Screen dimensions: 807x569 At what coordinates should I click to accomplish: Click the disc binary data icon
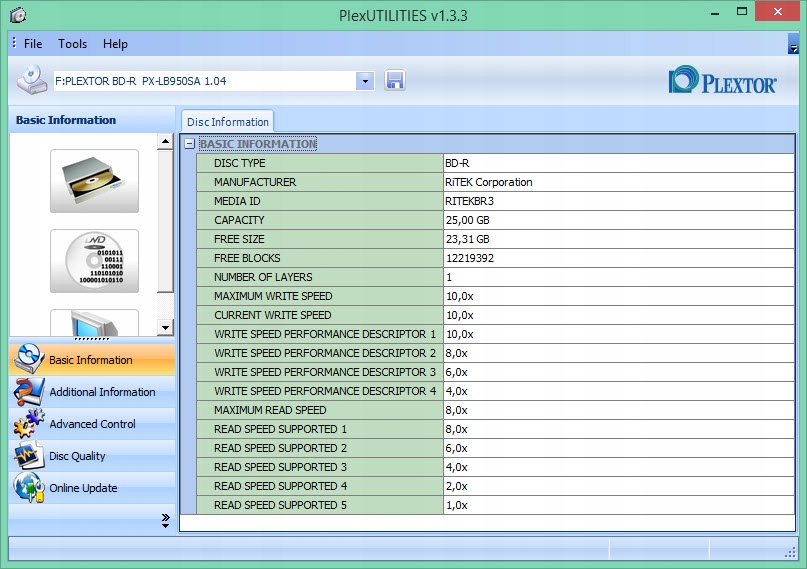94,261
